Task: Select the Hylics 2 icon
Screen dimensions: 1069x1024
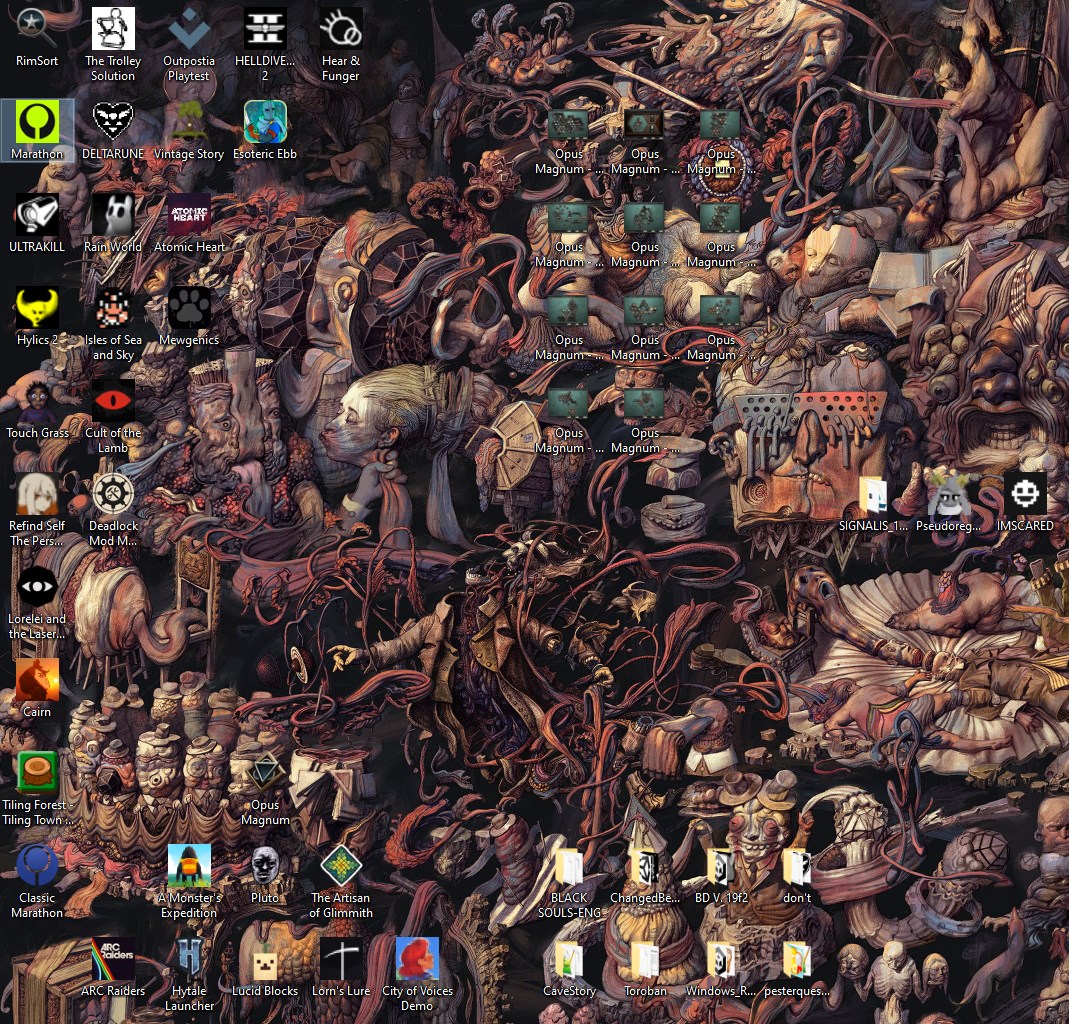Action: tap(37, 307)
